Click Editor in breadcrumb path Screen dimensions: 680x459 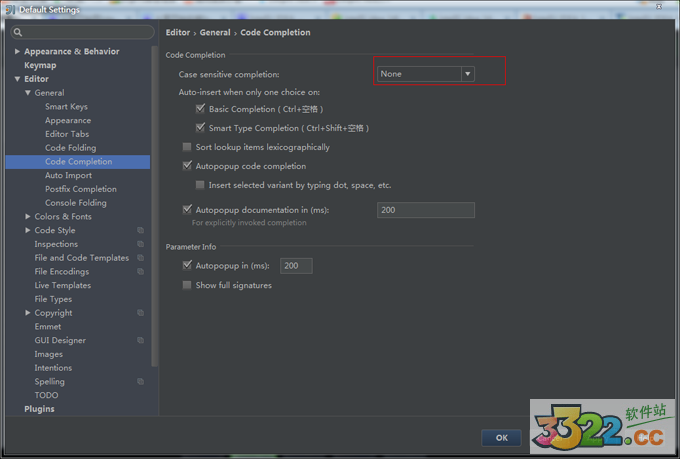(x=178, y=33)
